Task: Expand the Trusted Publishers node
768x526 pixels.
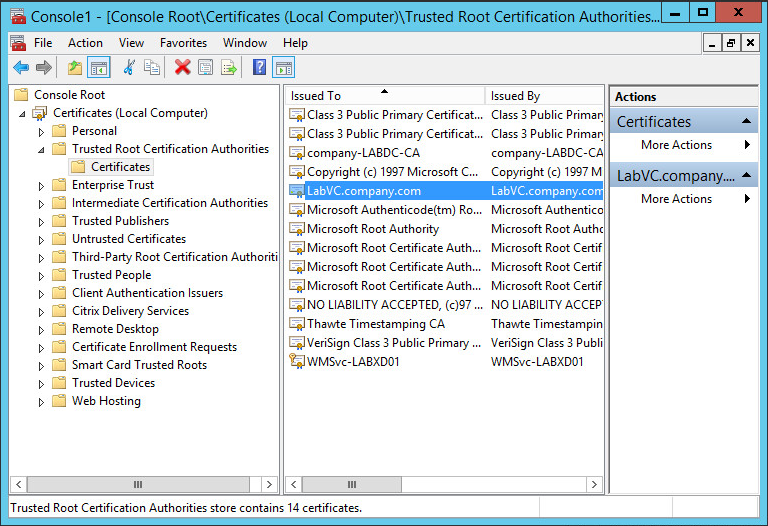Action: click(x=41, y=222)
